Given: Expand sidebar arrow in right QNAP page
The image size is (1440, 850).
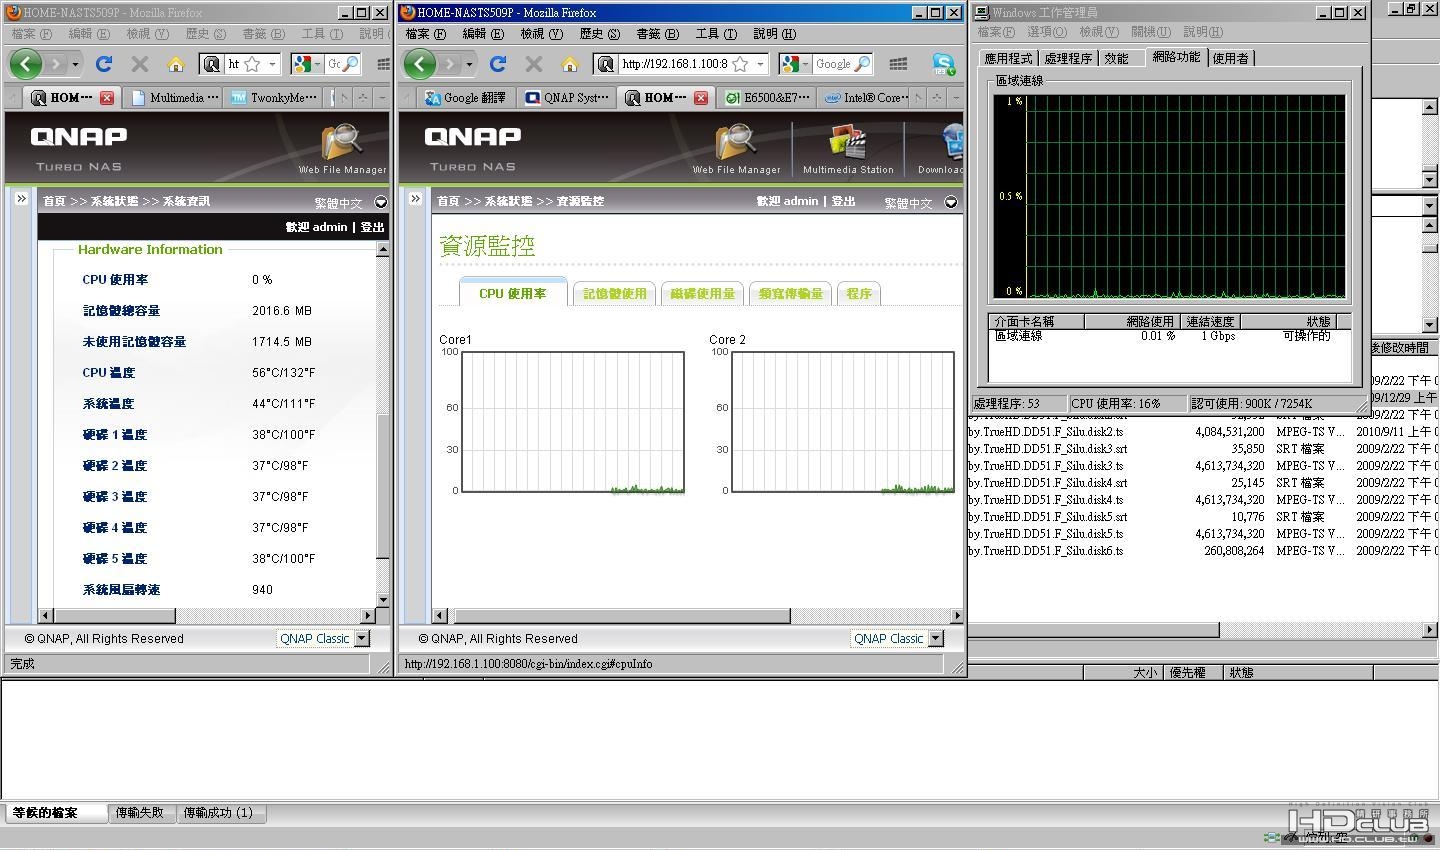Looking at the screenshot, I should tap(415, 199).
